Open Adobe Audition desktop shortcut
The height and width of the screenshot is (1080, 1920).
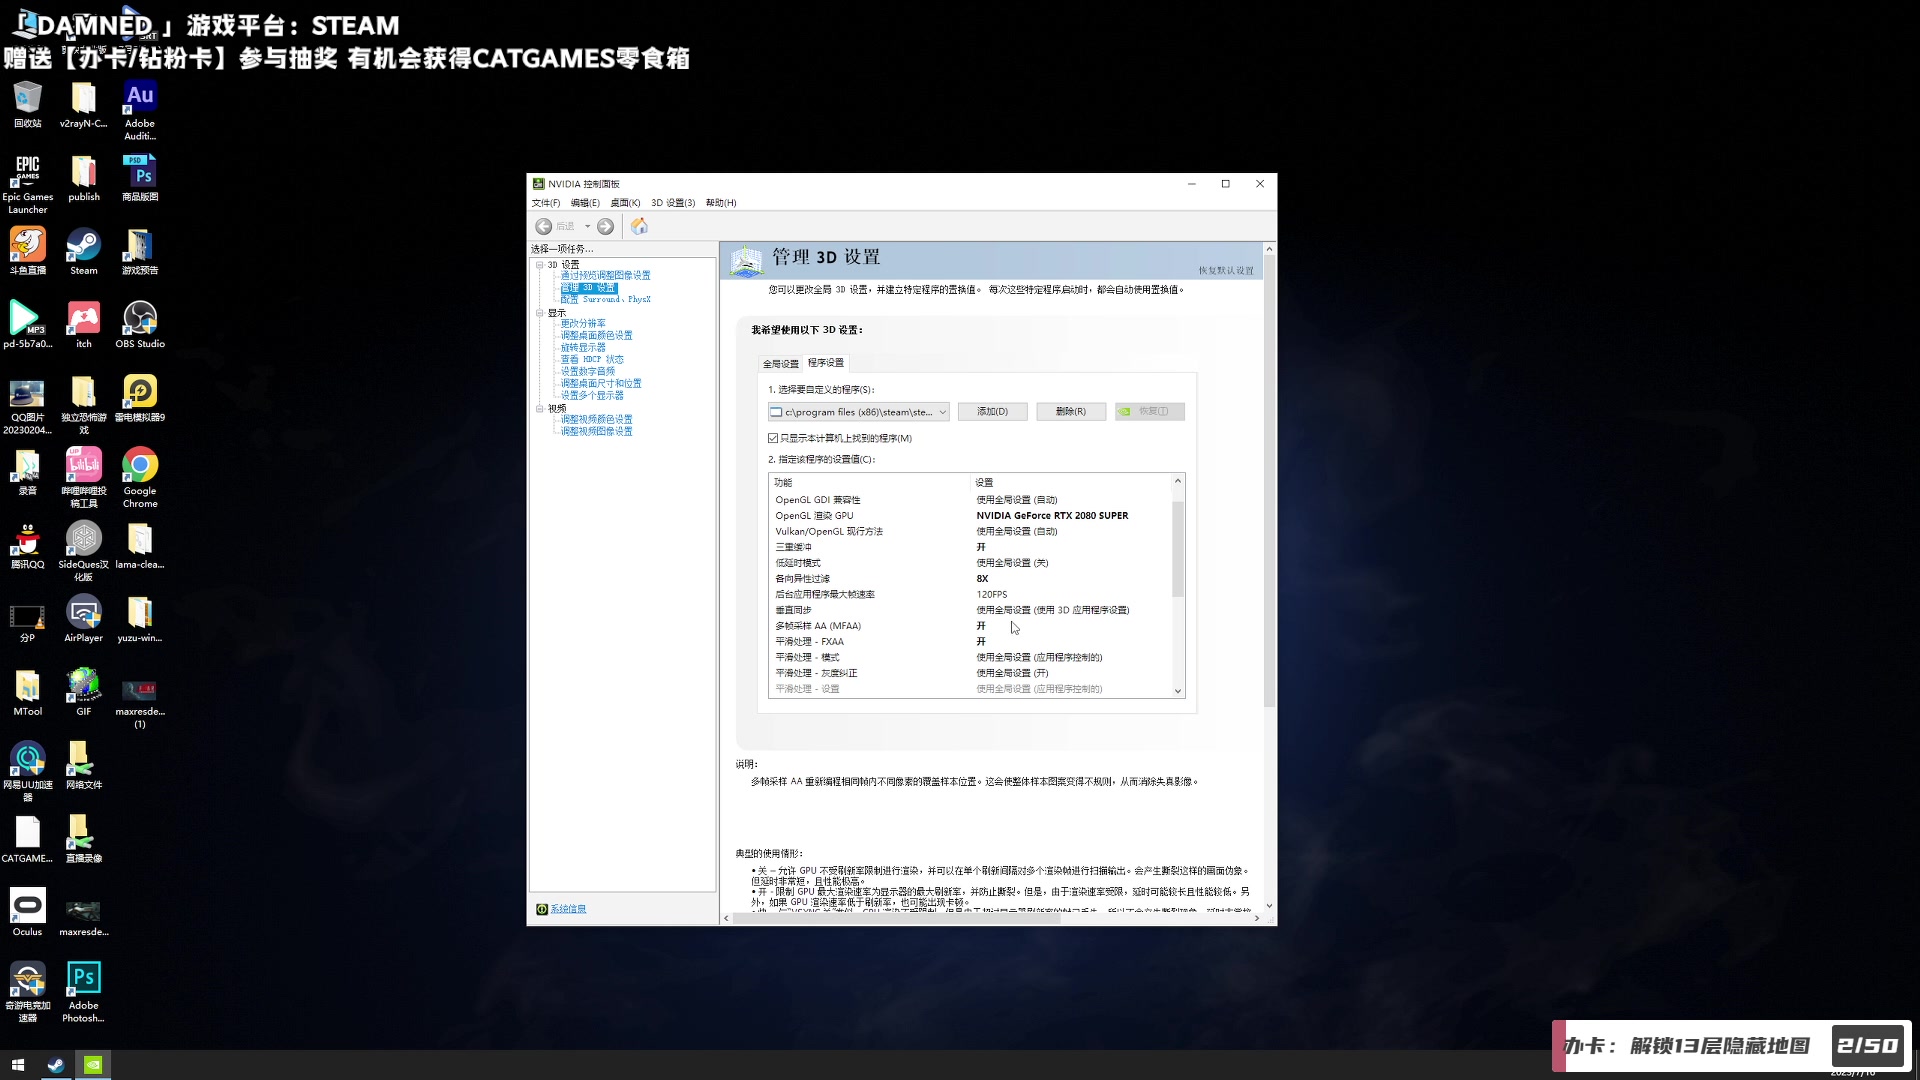[x=140, y=110]
